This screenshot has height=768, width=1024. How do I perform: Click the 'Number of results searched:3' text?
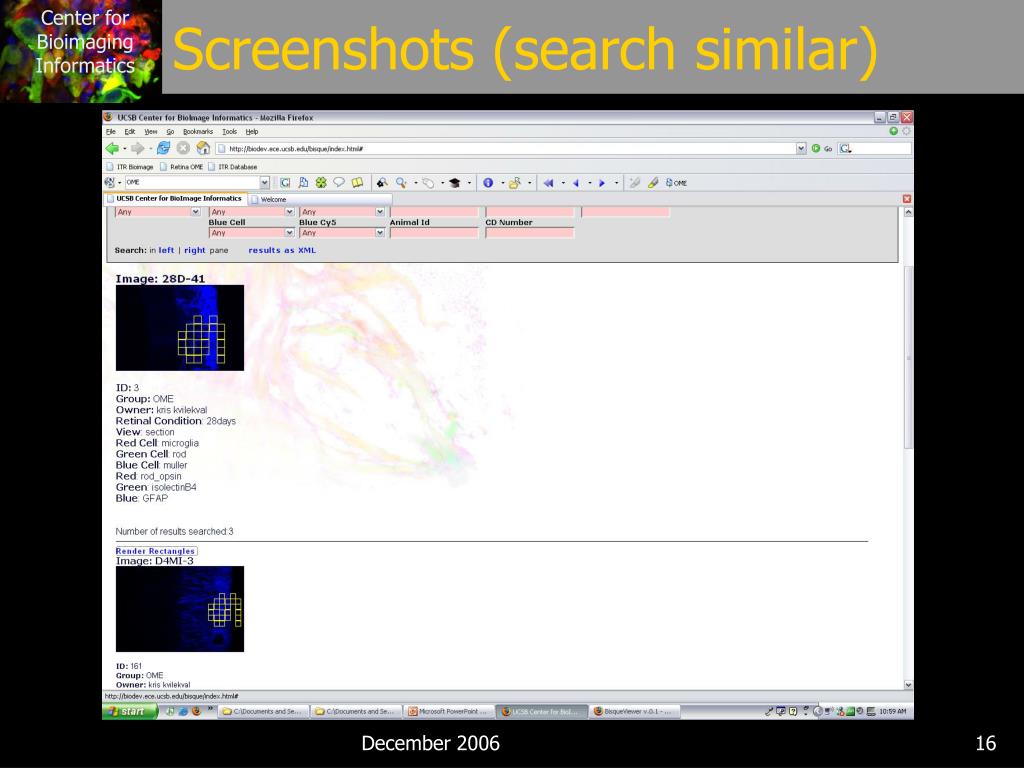[x=174, y=532]
